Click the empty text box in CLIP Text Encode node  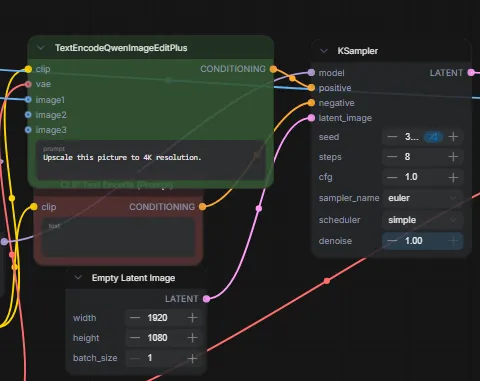[119, 237]
